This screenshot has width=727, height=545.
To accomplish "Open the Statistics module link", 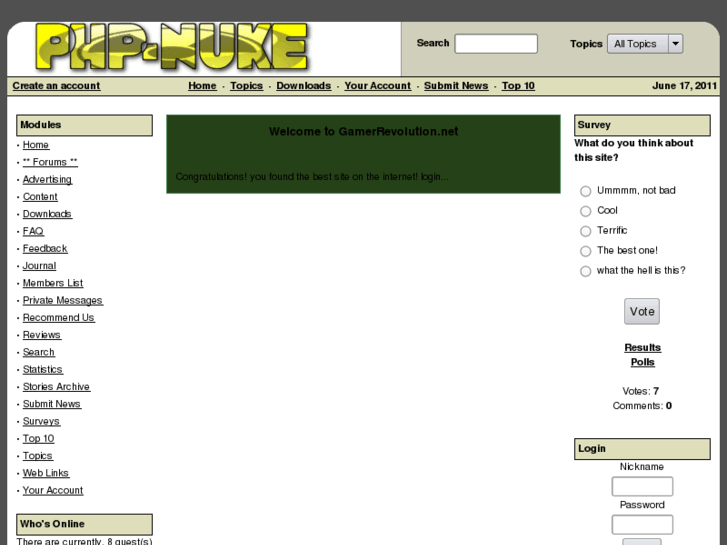I will point(43,369).
